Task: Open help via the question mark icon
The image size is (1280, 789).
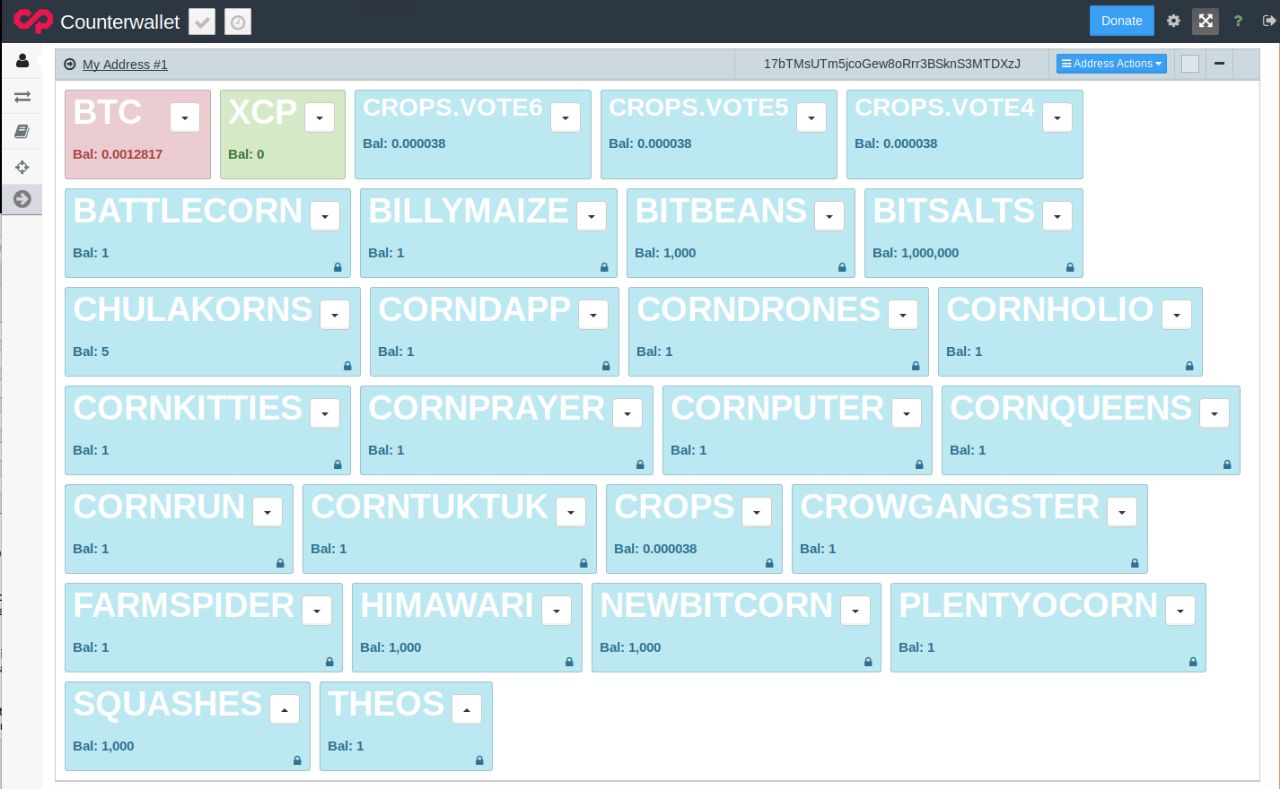Action: (x=1239, y=20)
